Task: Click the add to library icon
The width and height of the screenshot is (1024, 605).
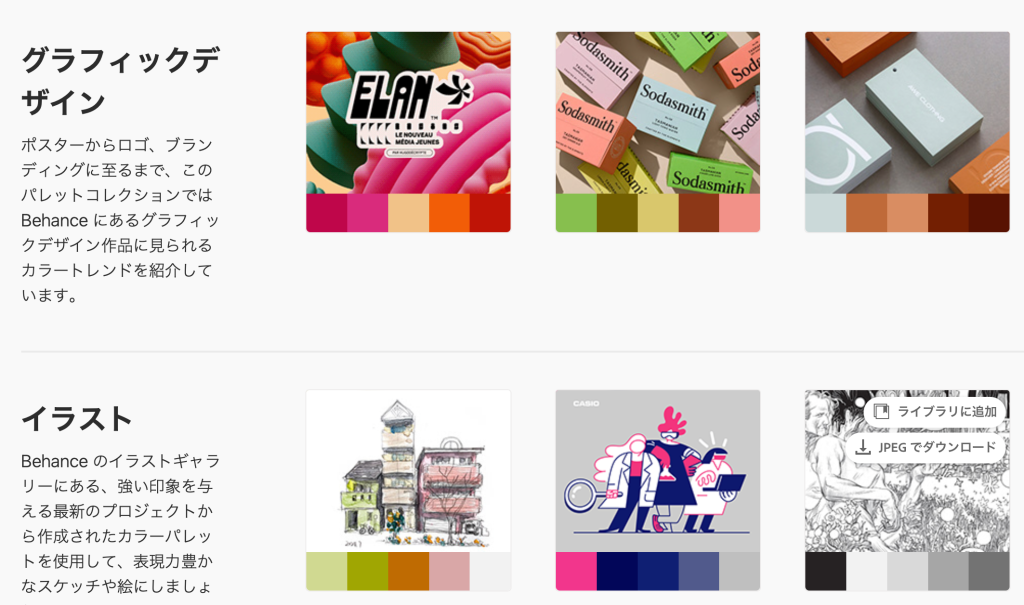Action: click(881, 411)
